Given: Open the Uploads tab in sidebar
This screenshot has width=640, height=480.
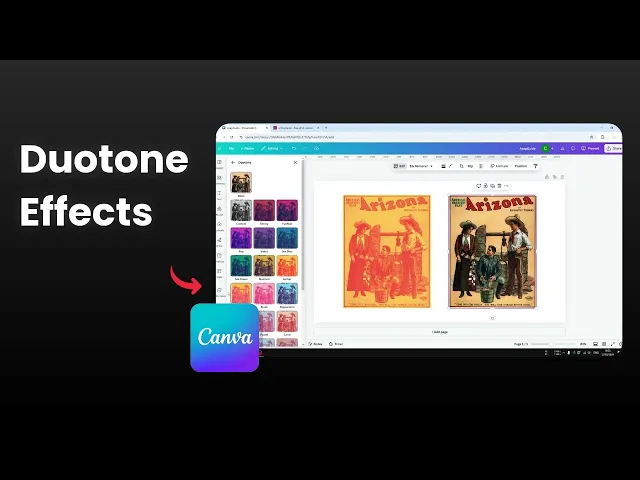Looking at the screenshot, I should pos(220,226).
